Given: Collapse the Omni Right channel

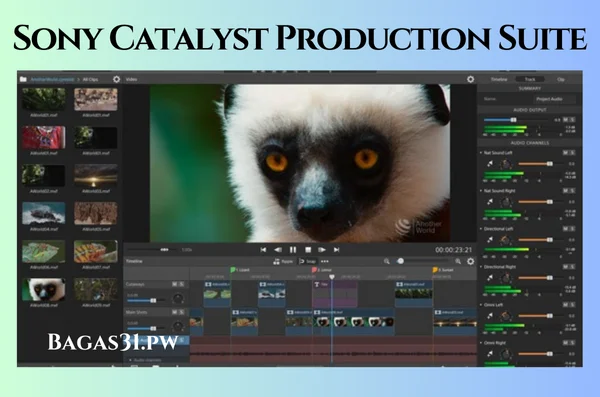Looking at the screenshot, I should pyautogui.click(x=481, y=343).
